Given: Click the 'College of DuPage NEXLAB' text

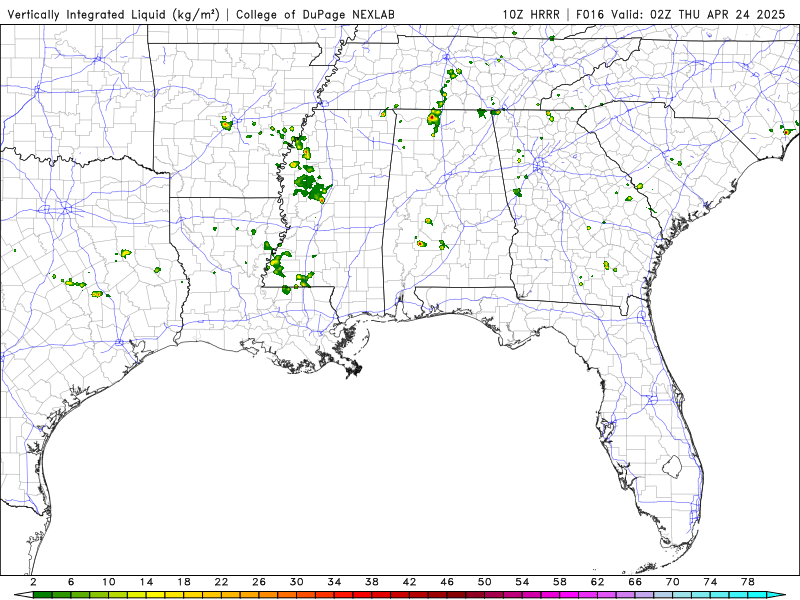Looking at the screenshot, I should click(x=315, y=14).
